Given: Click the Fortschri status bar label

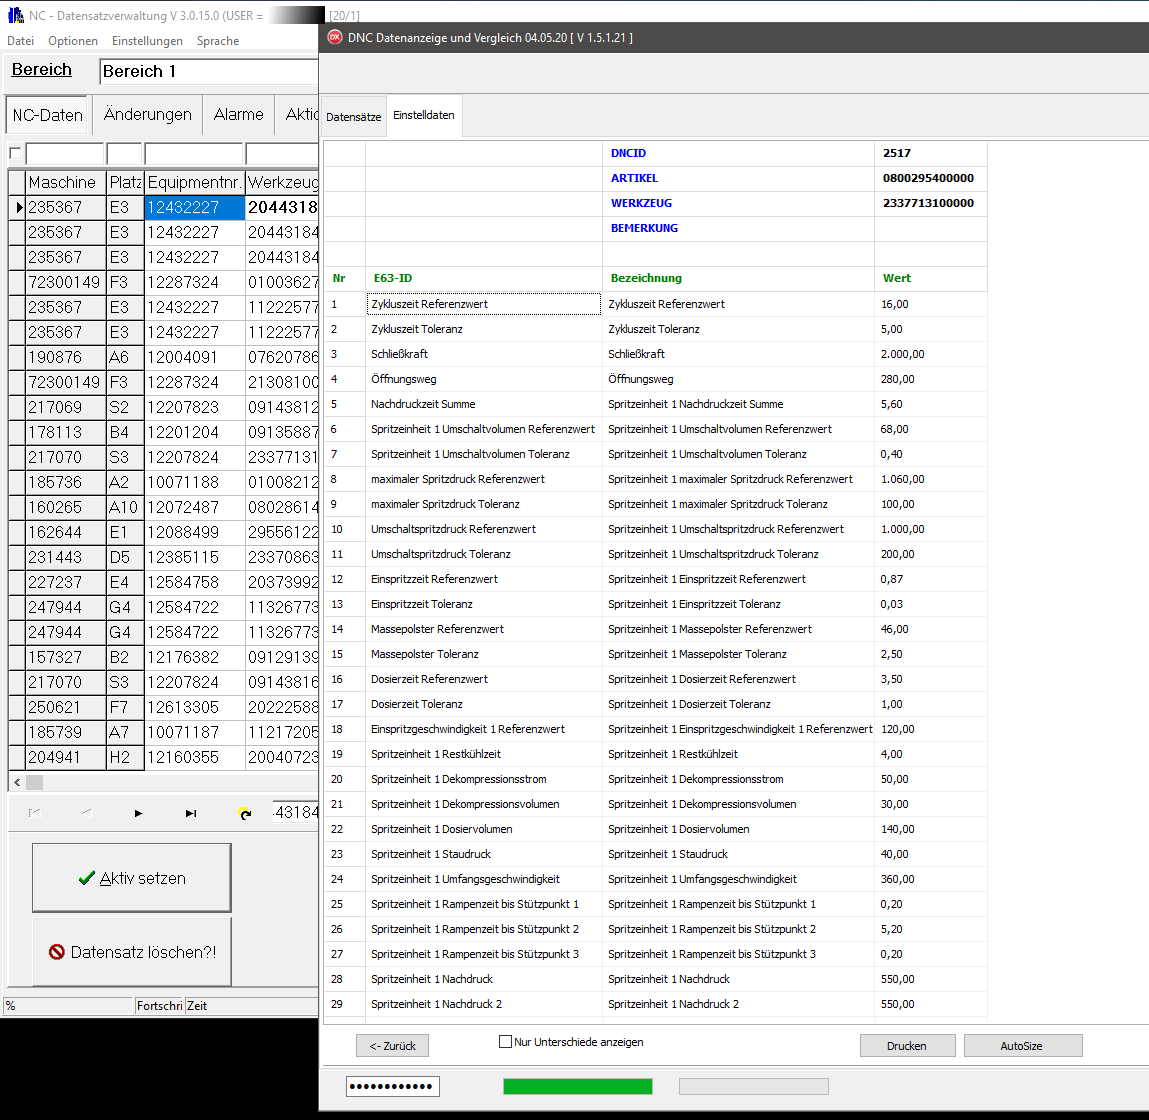Looking at the screenshot, I should 159,1006.
